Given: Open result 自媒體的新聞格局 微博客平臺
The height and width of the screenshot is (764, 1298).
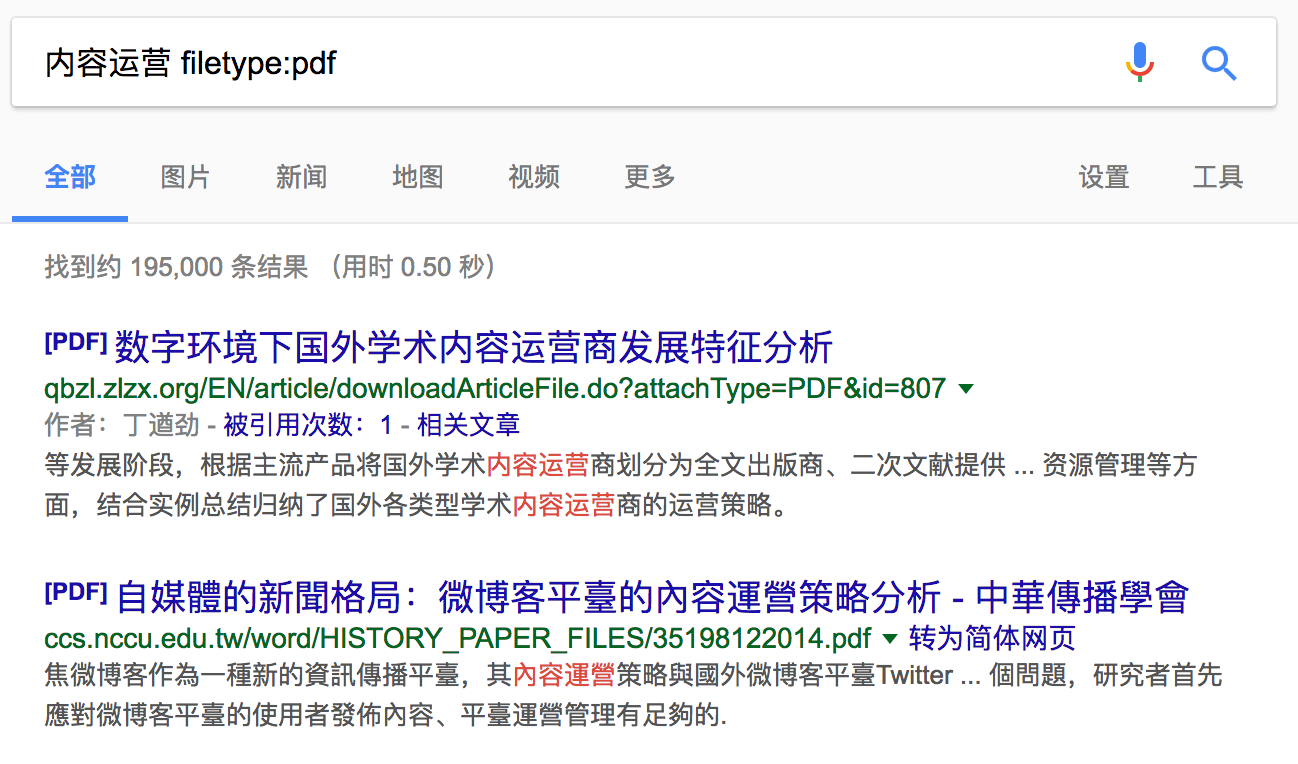Looking at the screenshot, I should (653, 598).
